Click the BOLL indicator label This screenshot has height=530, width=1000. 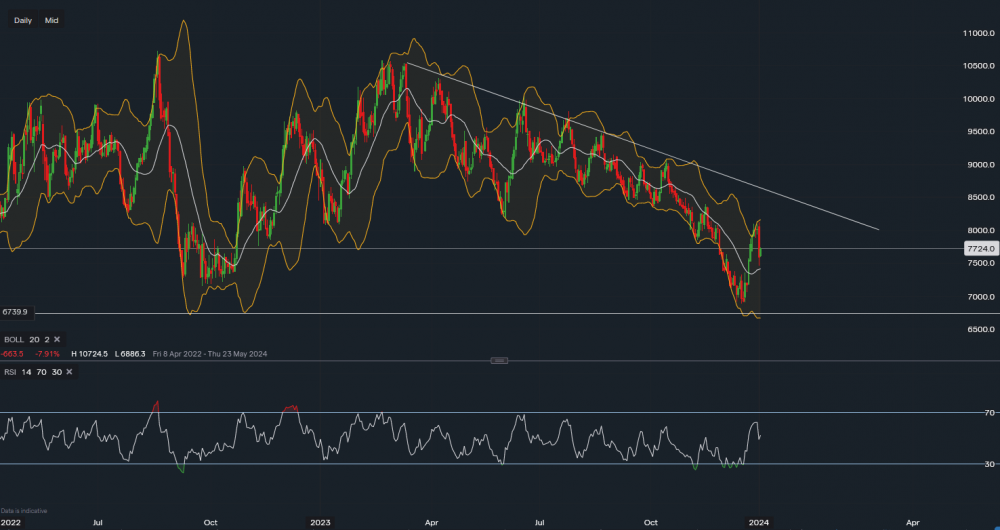(14, 340)
